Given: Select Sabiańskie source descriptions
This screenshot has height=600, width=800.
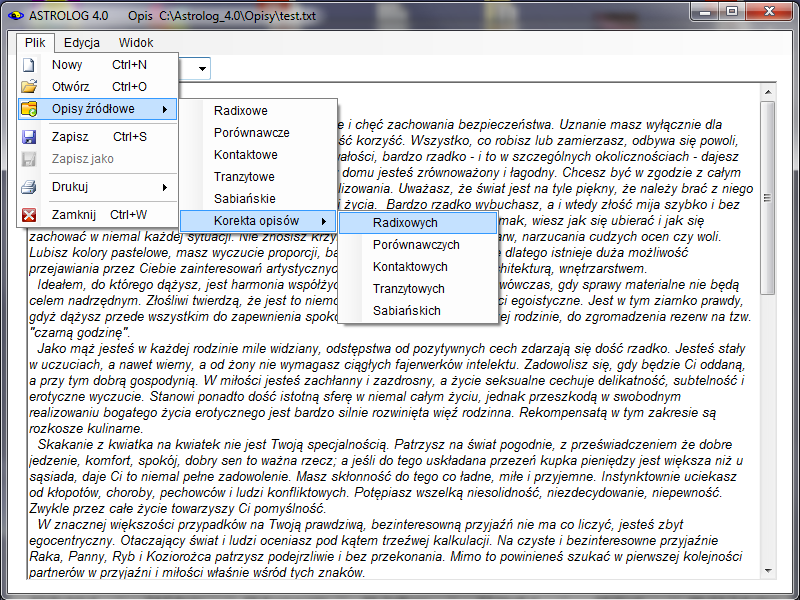Looking at the screenshot, I should [x=259, y=198].
